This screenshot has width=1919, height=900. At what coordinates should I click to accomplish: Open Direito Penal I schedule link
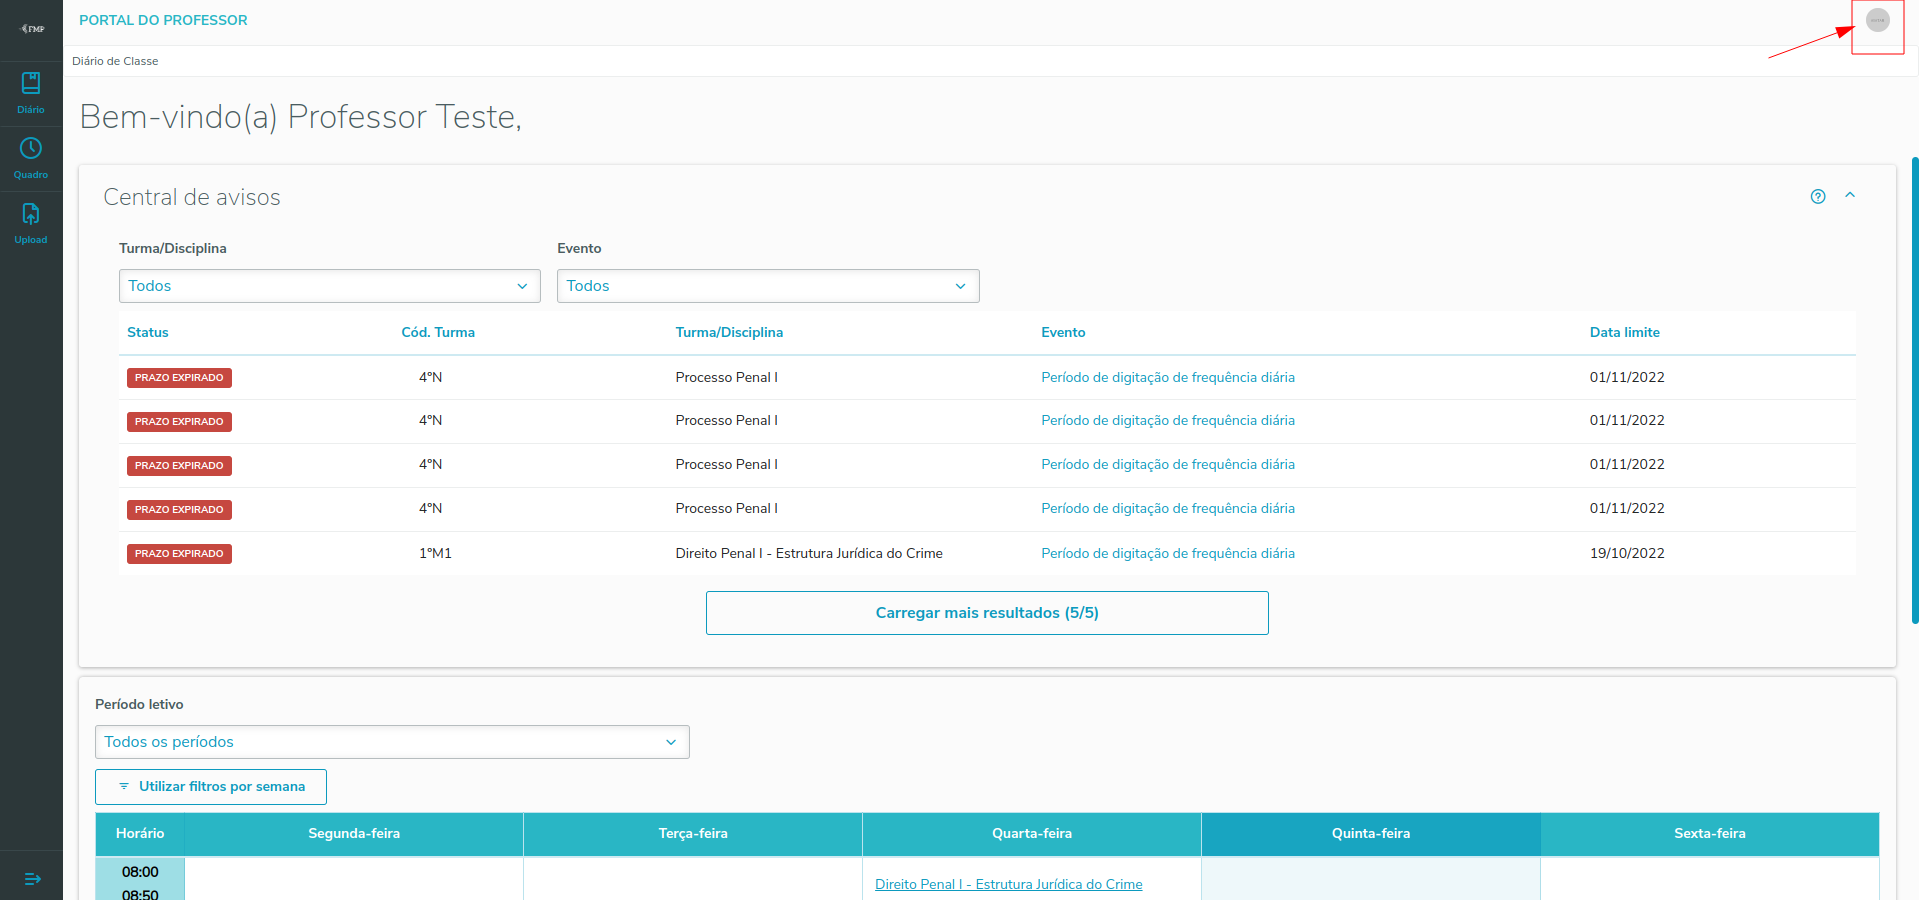(1008, 884)
